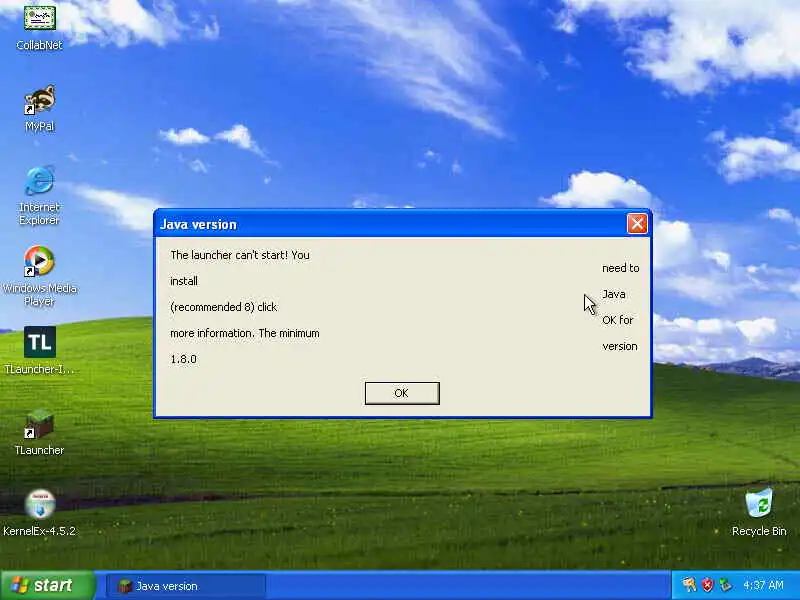This screenshot has width=800, height=600.
Task: Open the Start menu
Action: coord(48,585)
